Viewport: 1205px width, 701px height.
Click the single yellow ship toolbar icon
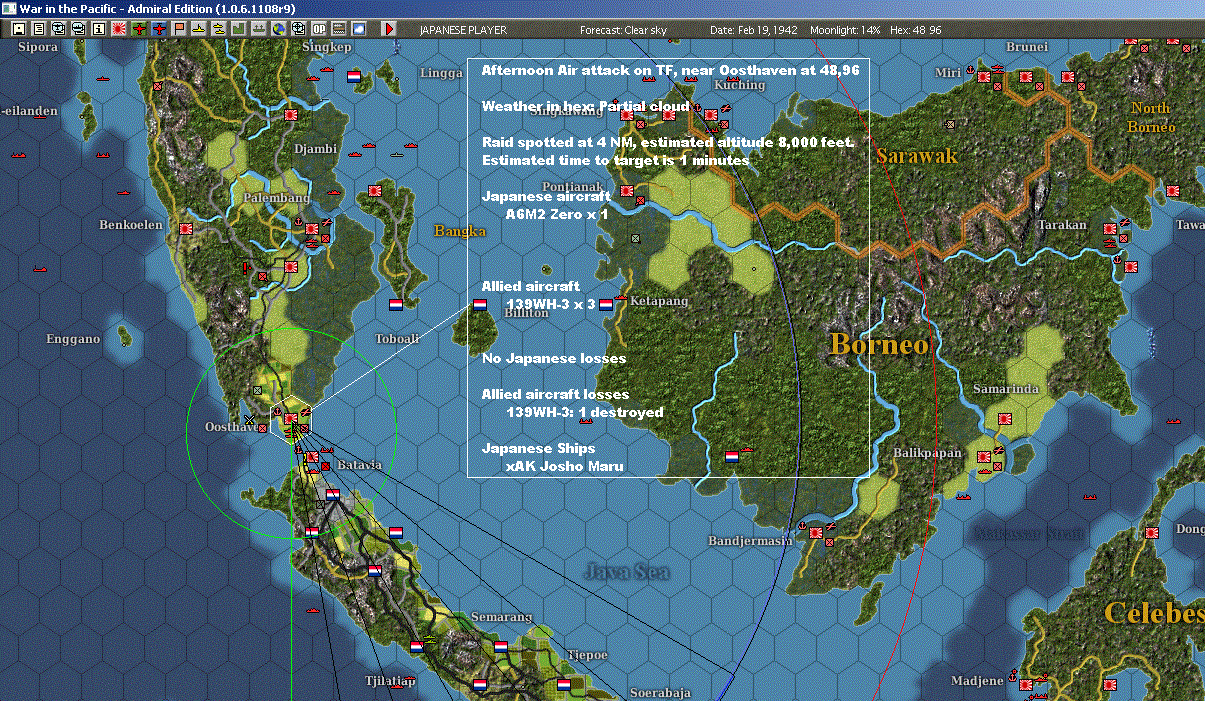[199, 29]
